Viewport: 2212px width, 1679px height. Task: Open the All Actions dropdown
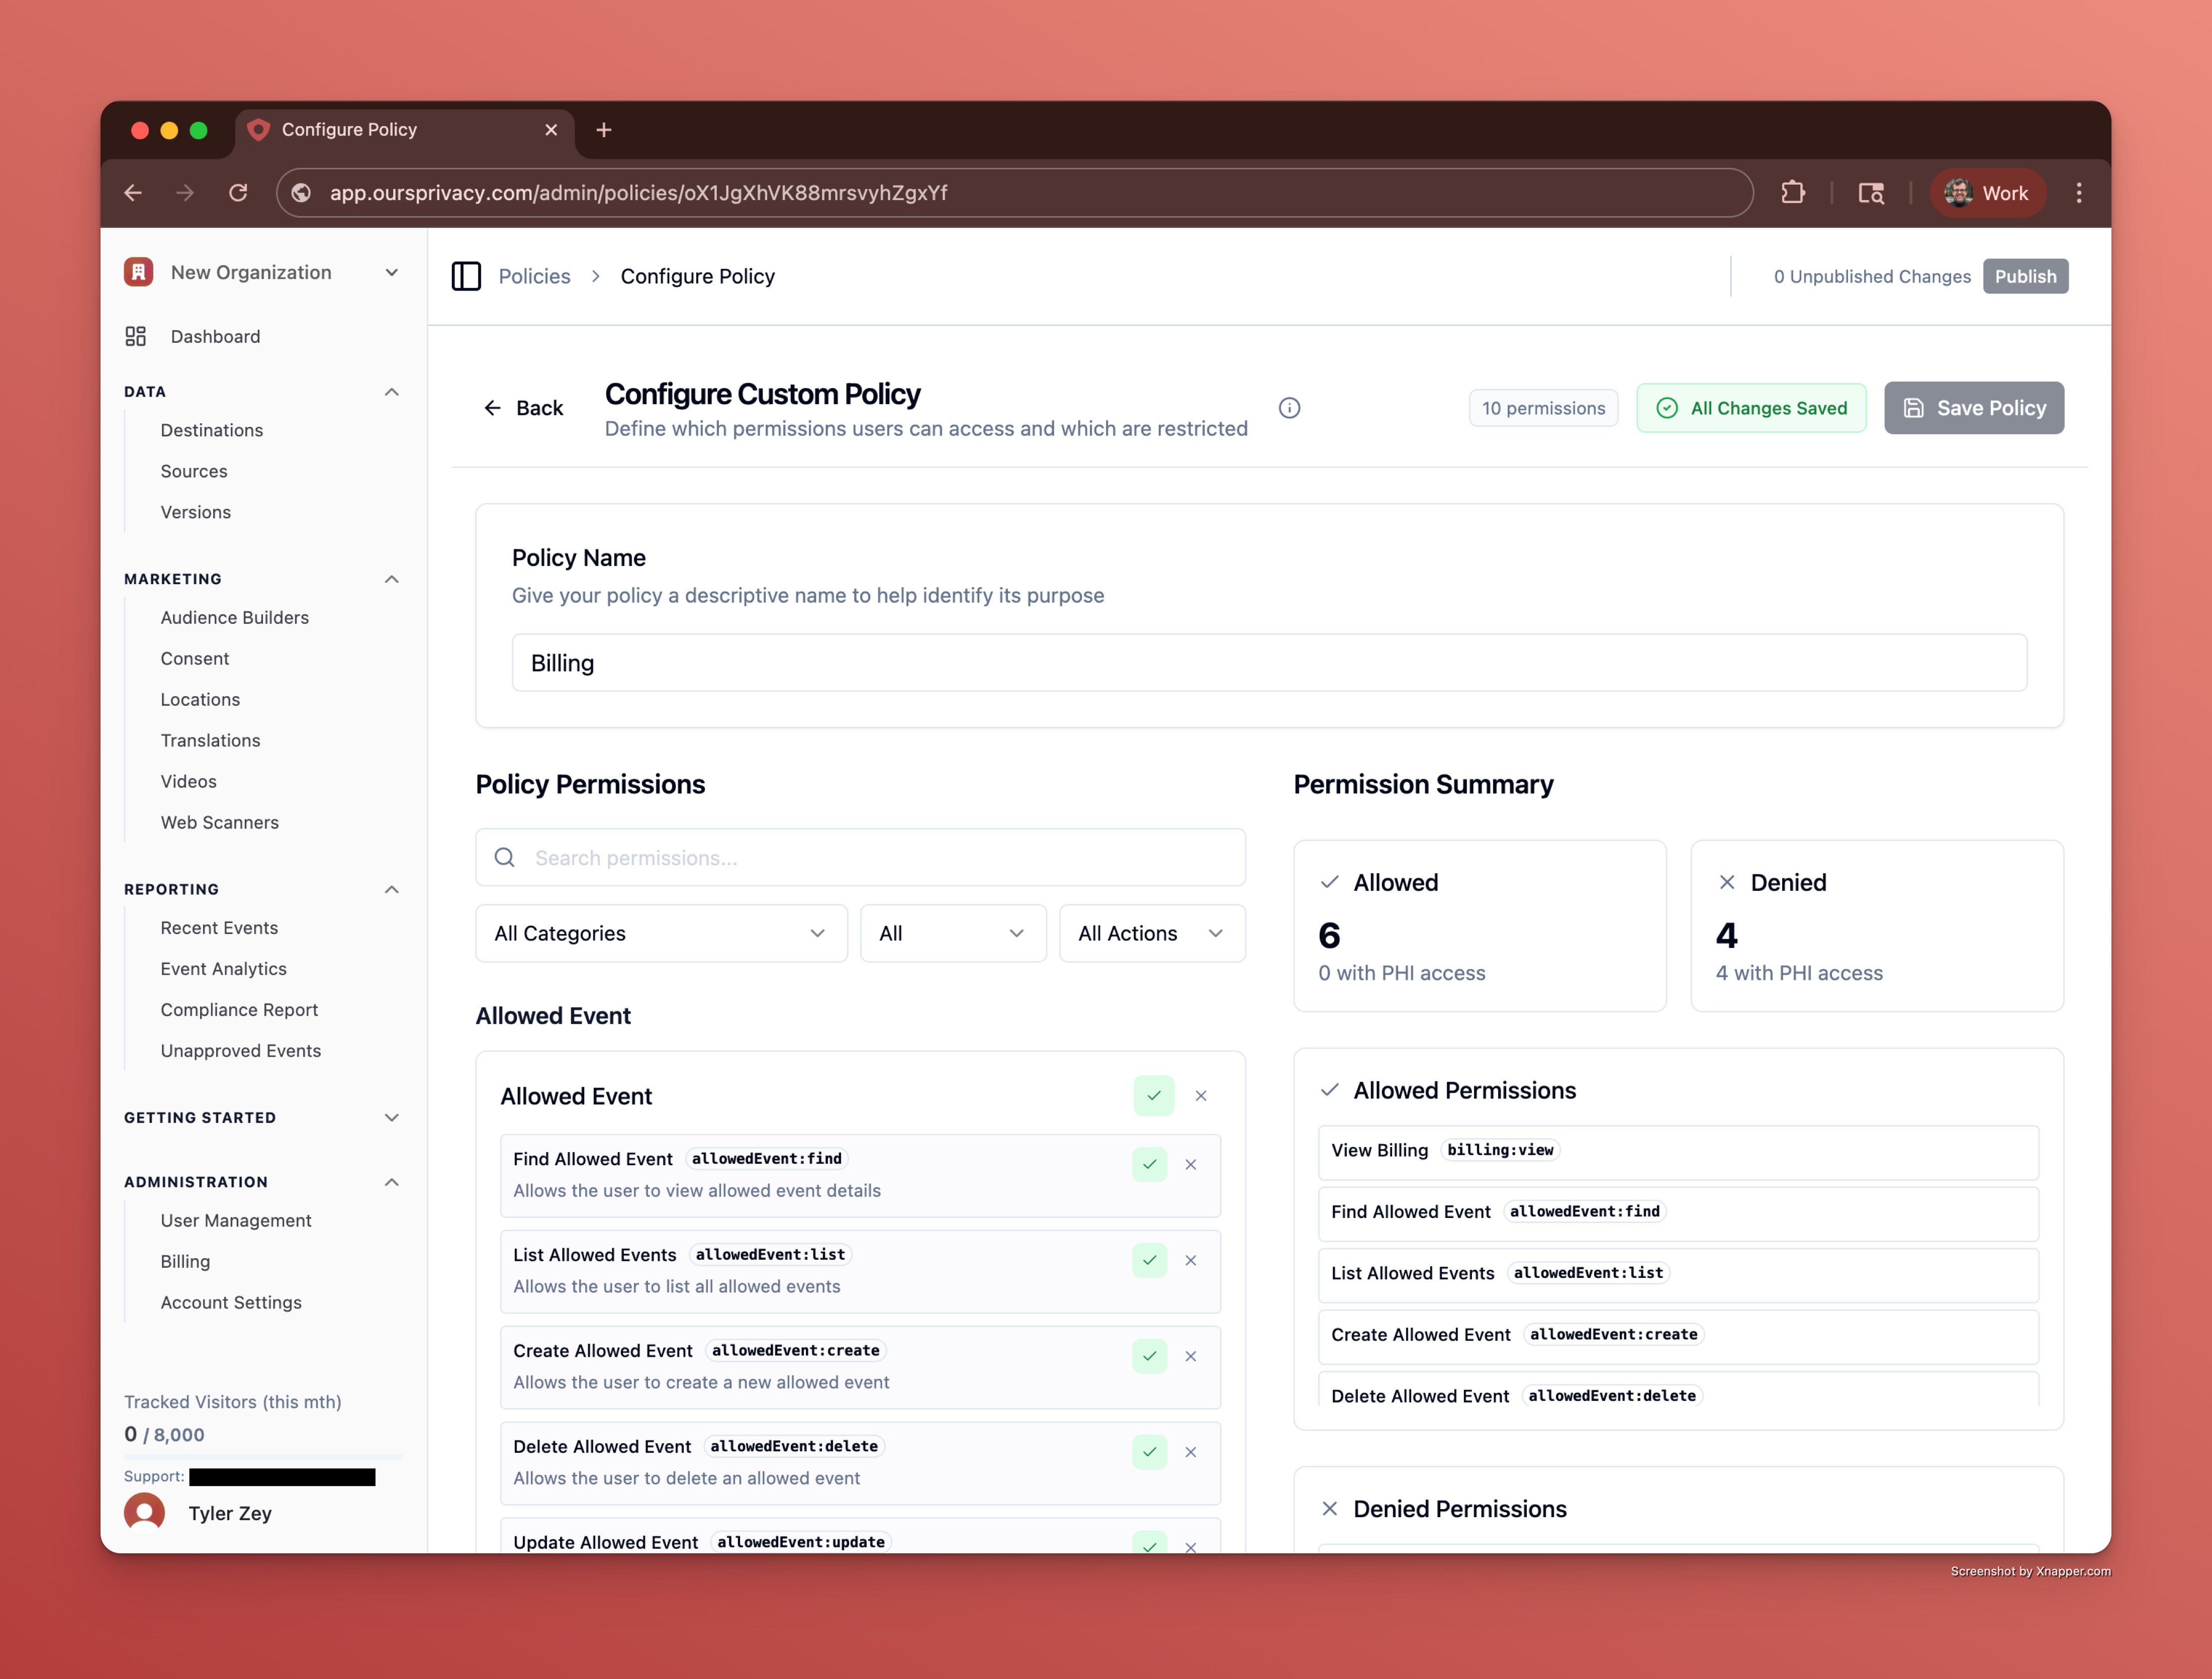point(1152,933)
